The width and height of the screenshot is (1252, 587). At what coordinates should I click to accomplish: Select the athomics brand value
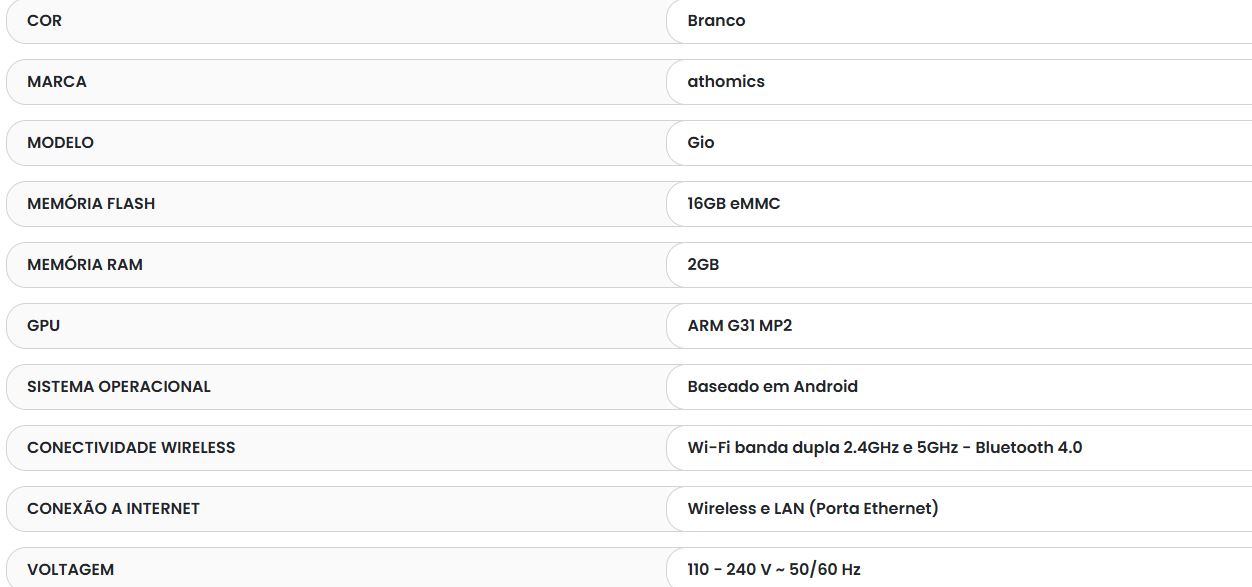coord(726,82)
